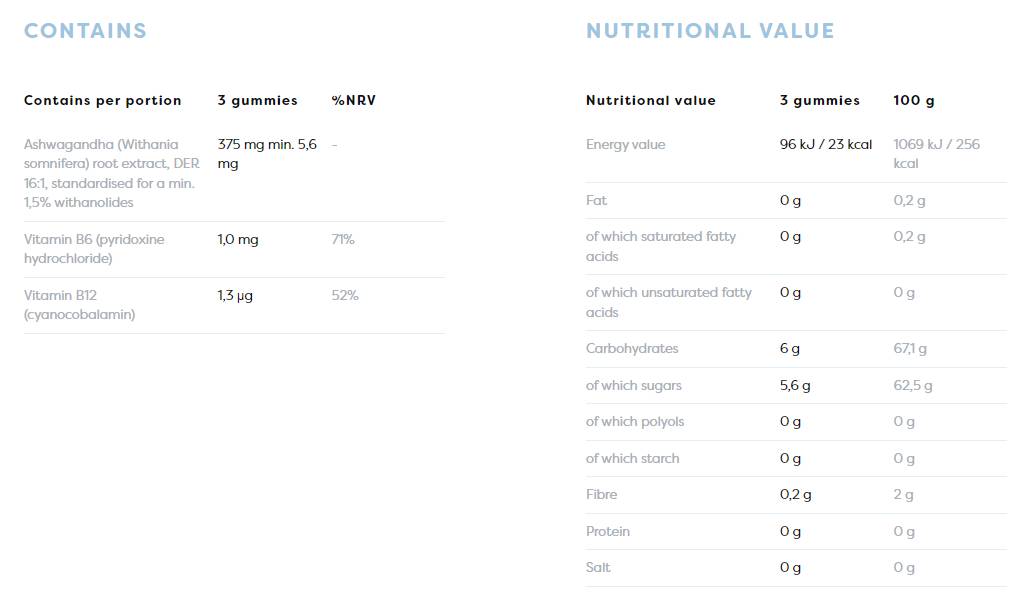Click the "of which saturated fatty acids" label

point(661,247)
